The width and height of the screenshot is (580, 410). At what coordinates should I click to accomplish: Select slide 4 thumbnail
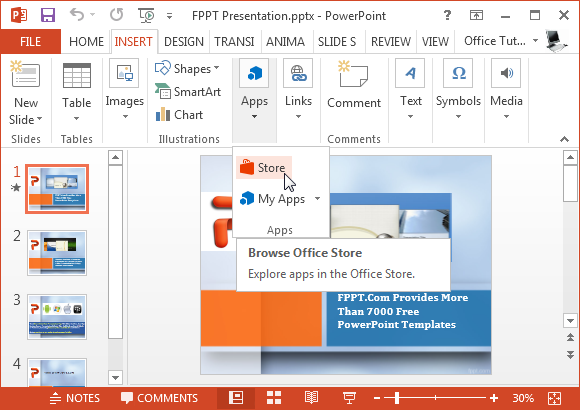(57, 373)
